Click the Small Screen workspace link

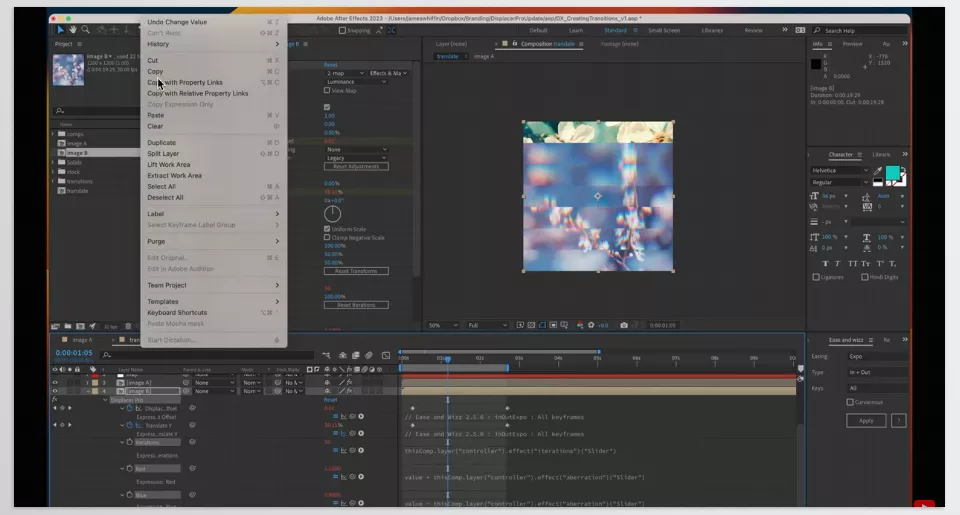664,30
